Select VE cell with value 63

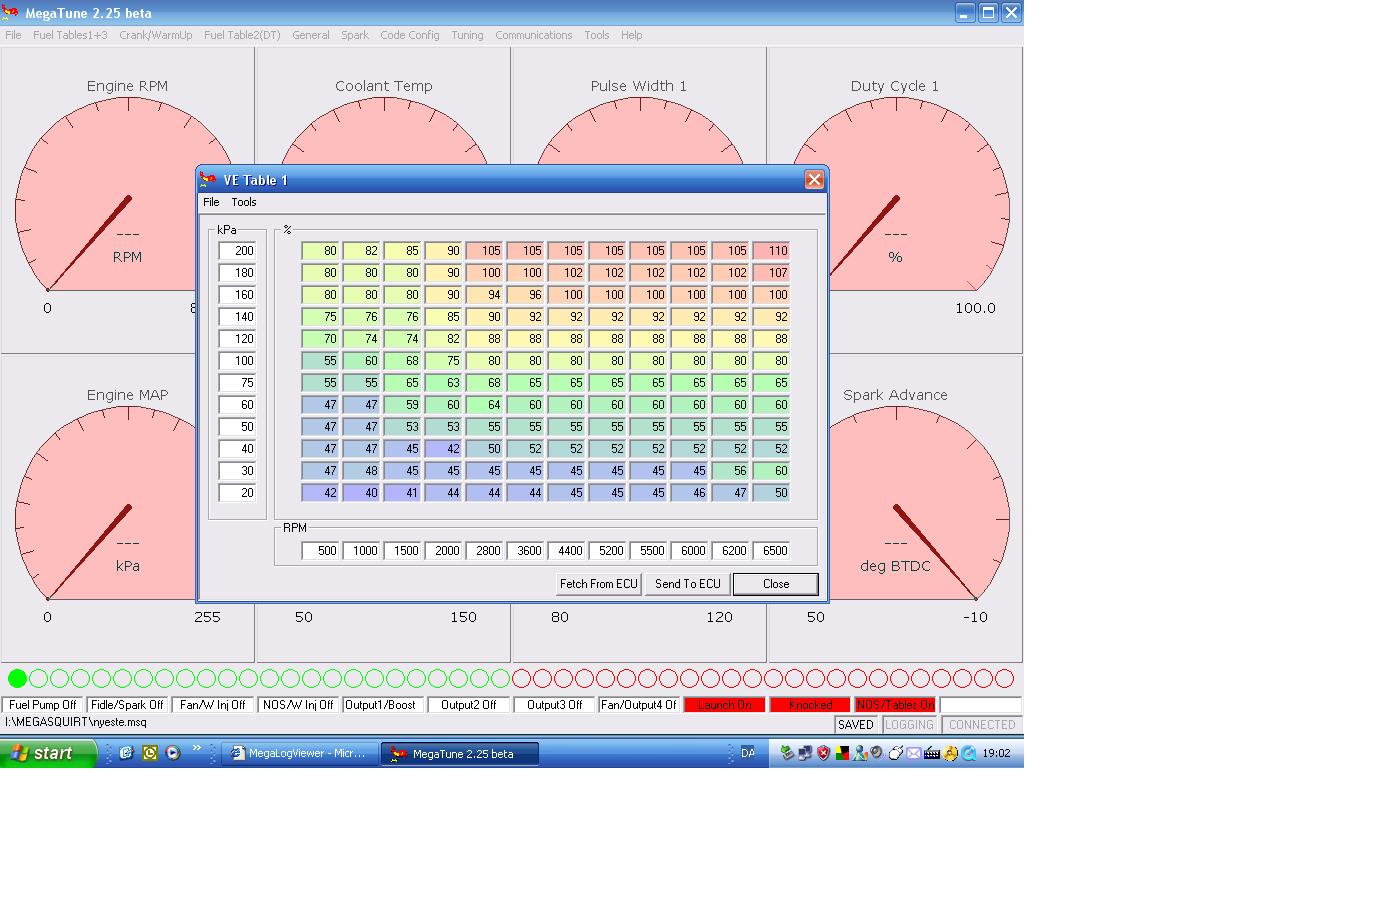point(443,382)
